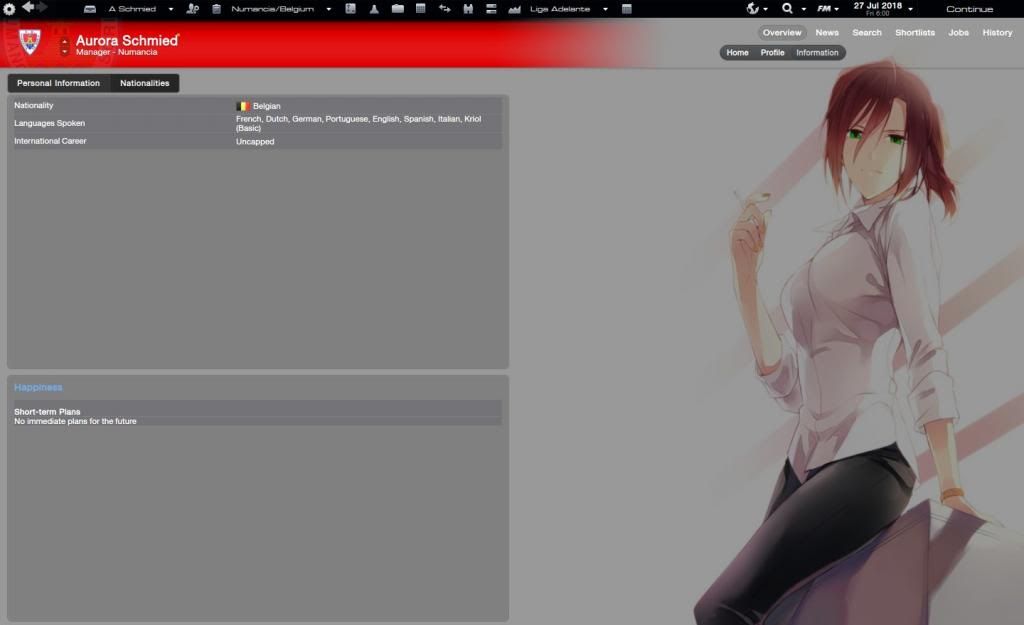
Task: Click the Numancia/Belgium label
Action: [272, 9]
